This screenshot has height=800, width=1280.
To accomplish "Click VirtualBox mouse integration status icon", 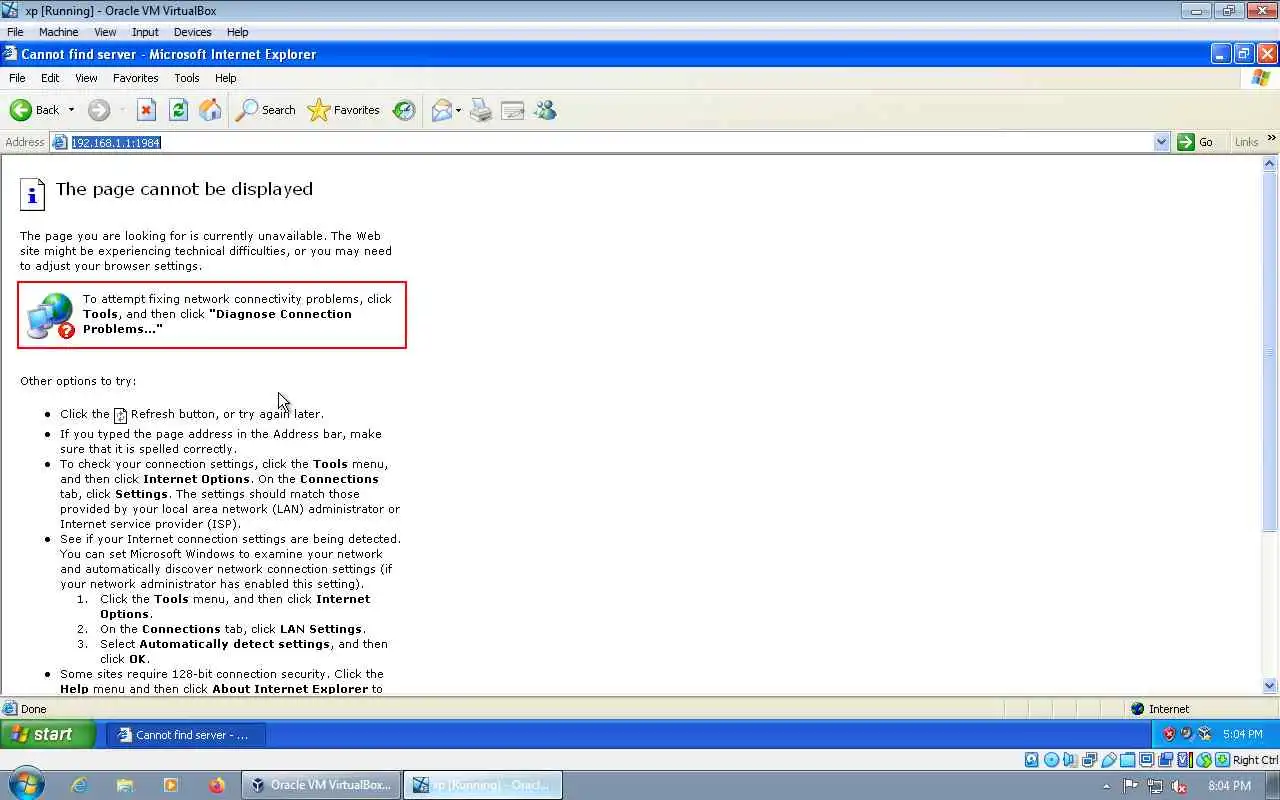I will click(1204, 760).
